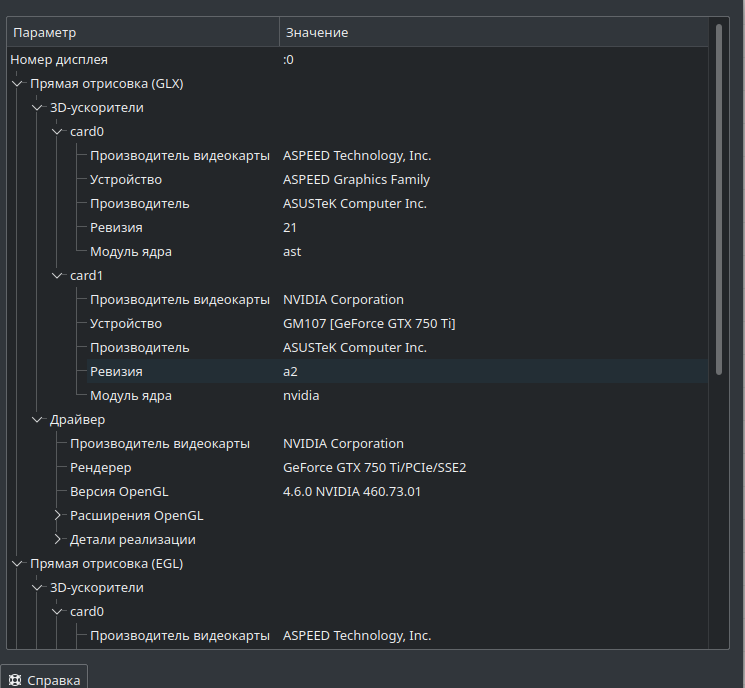Collapse the Прямая отрисовка (EGL) section

tap(17, 564)
